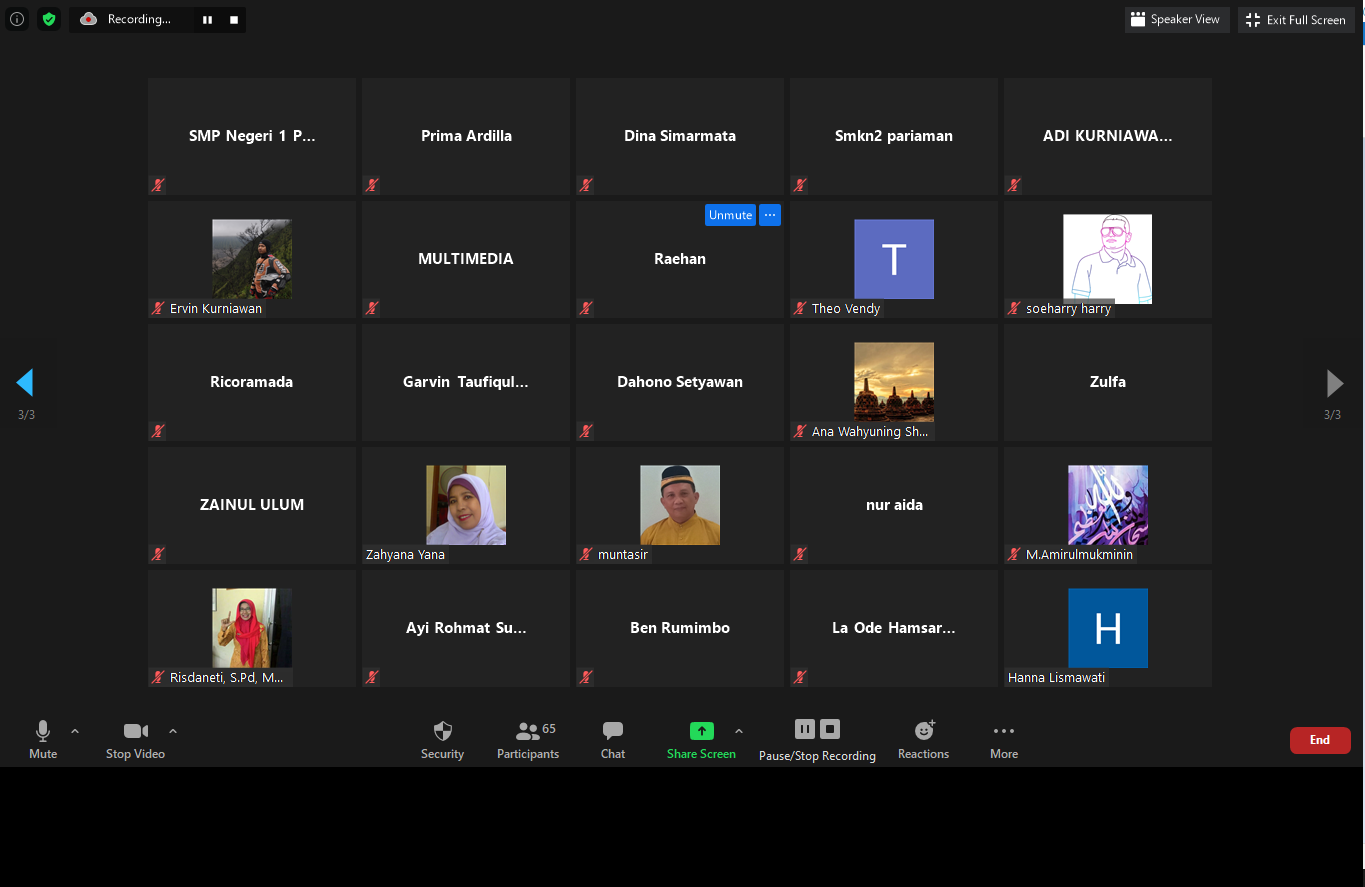Image resolution: width=1365 pixels, height=887 pixels.
Task: Click Unmute on Raehan's tile
Action: coord(730,215)
